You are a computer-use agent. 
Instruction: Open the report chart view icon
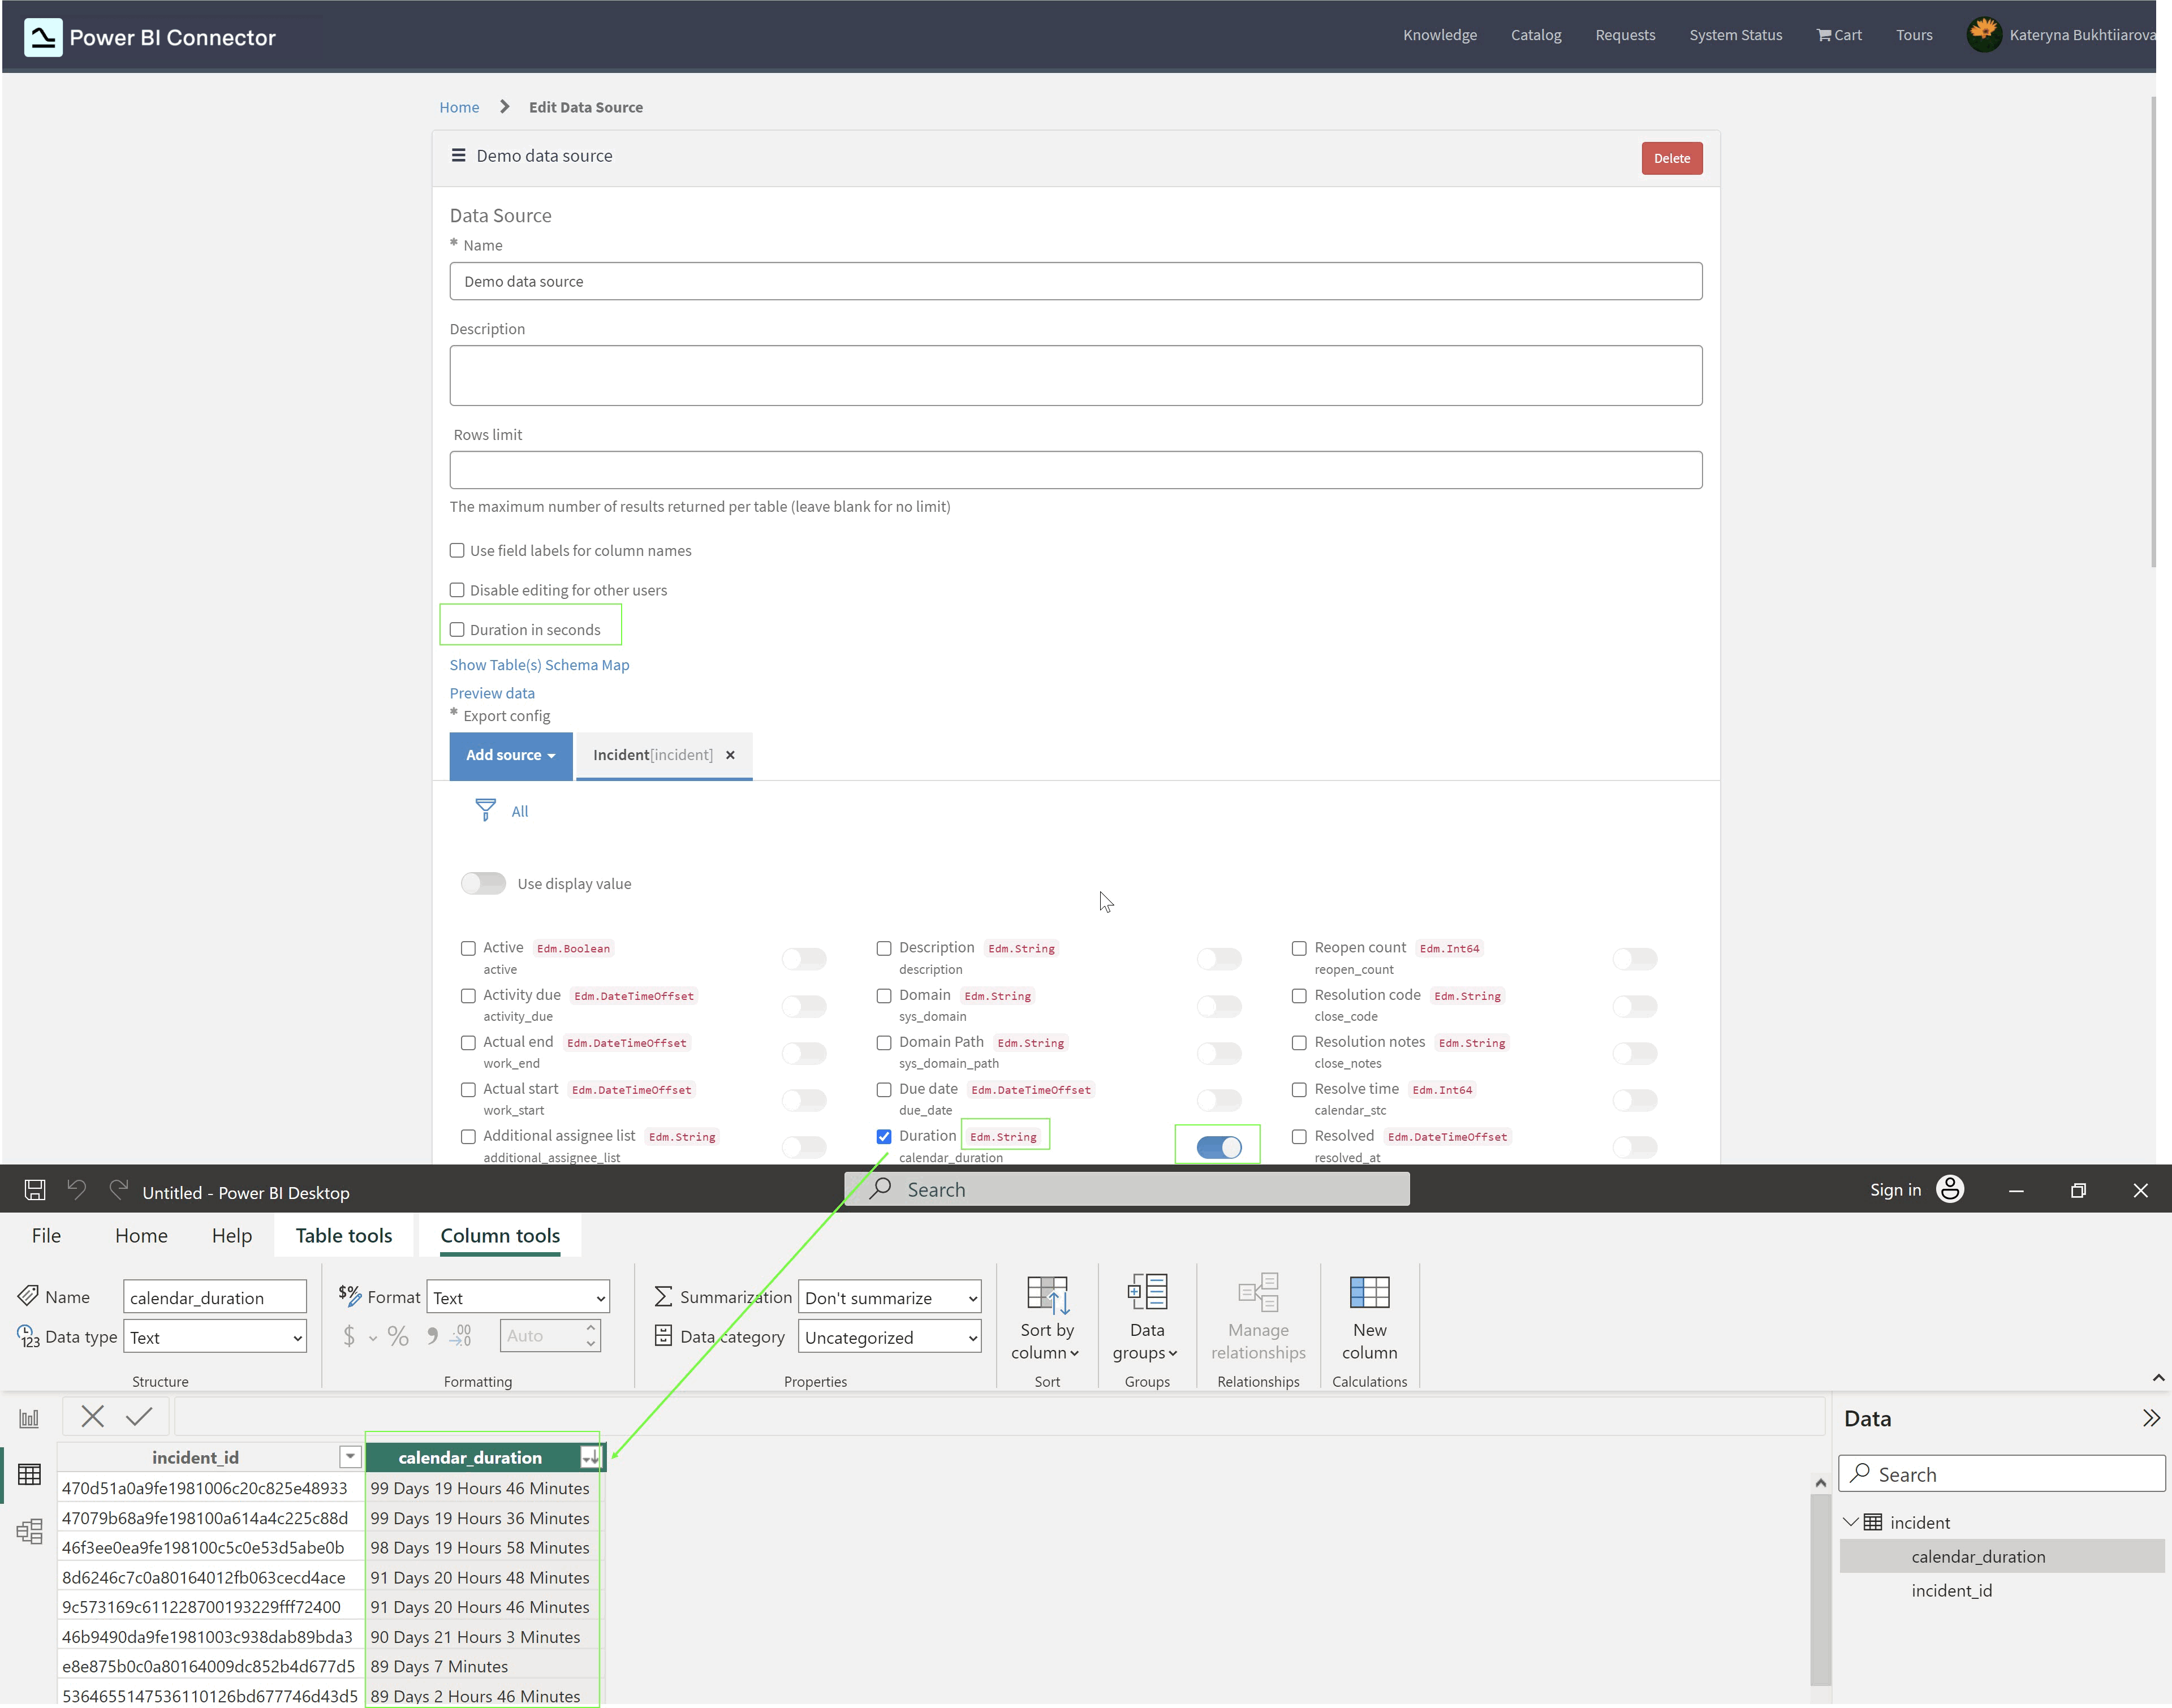29,1417
